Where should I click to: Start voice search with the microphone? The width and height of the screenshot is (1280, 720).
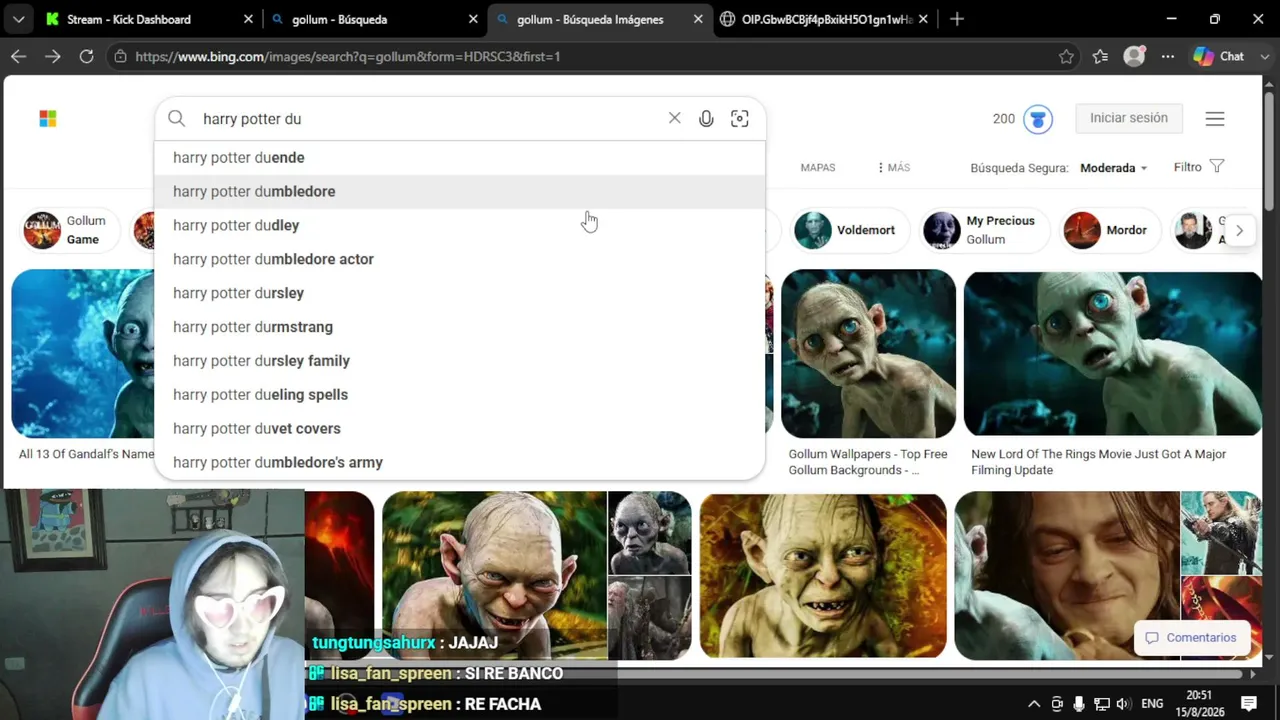[x=706, y=119]
